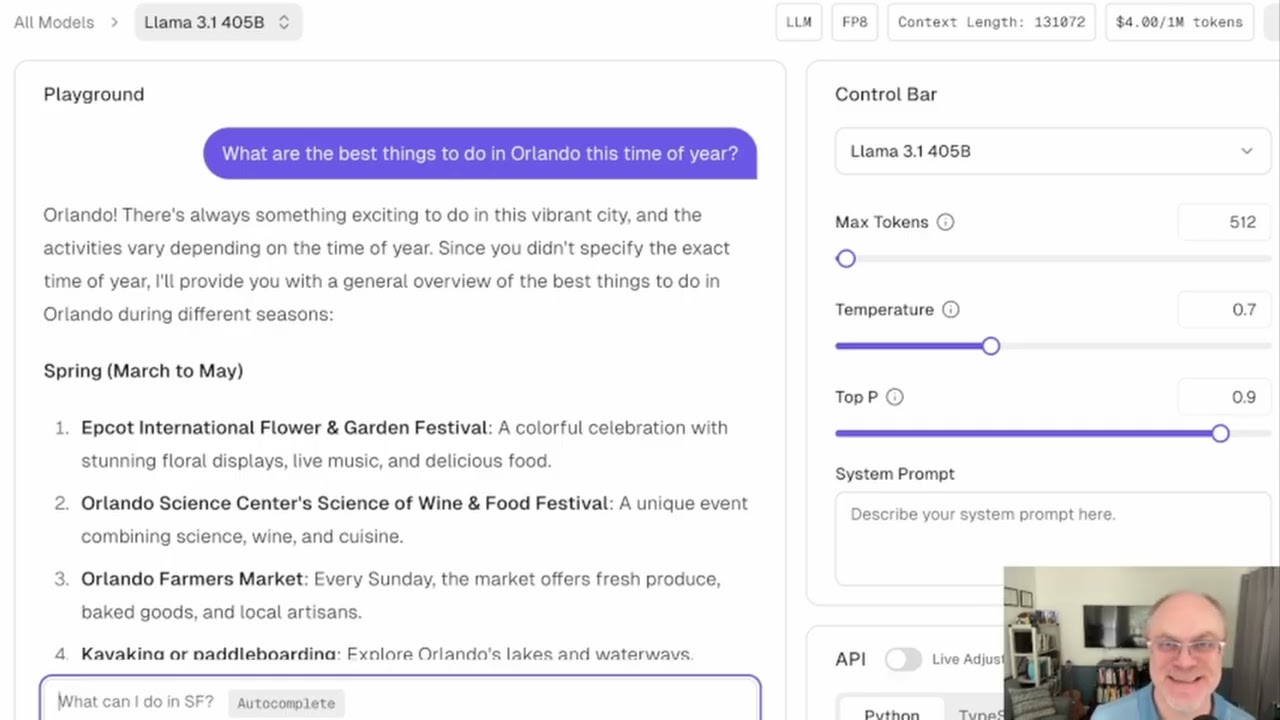
Task: Select the Python code tab
Action: (x=891, y=713)
